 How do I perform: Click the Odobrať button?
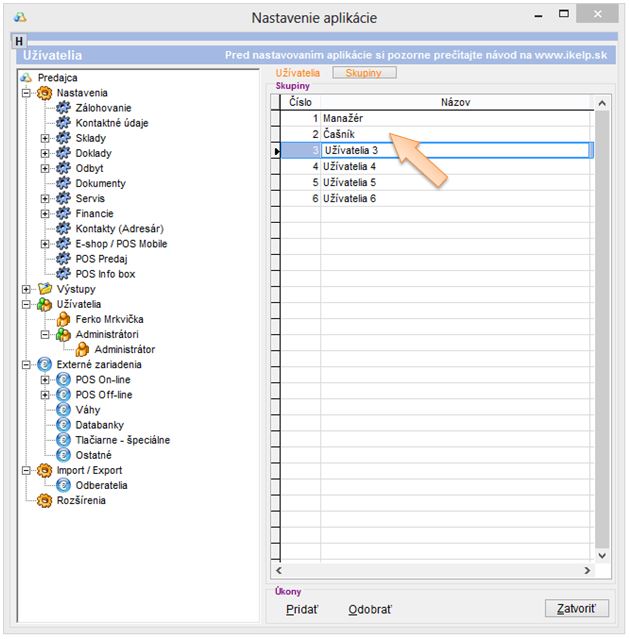tap(370, 609)
